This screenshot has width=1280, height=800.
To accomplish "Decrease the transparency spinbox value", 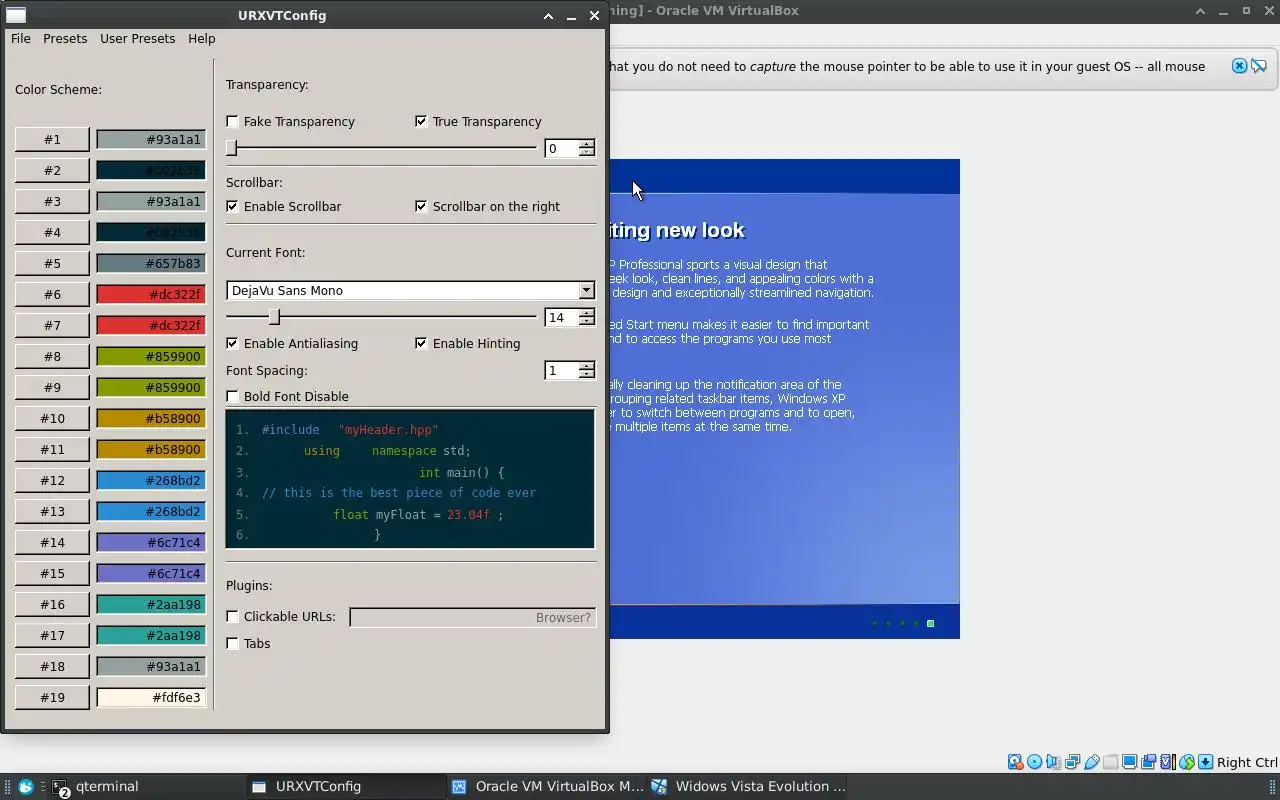I will [x=587, y=153].
